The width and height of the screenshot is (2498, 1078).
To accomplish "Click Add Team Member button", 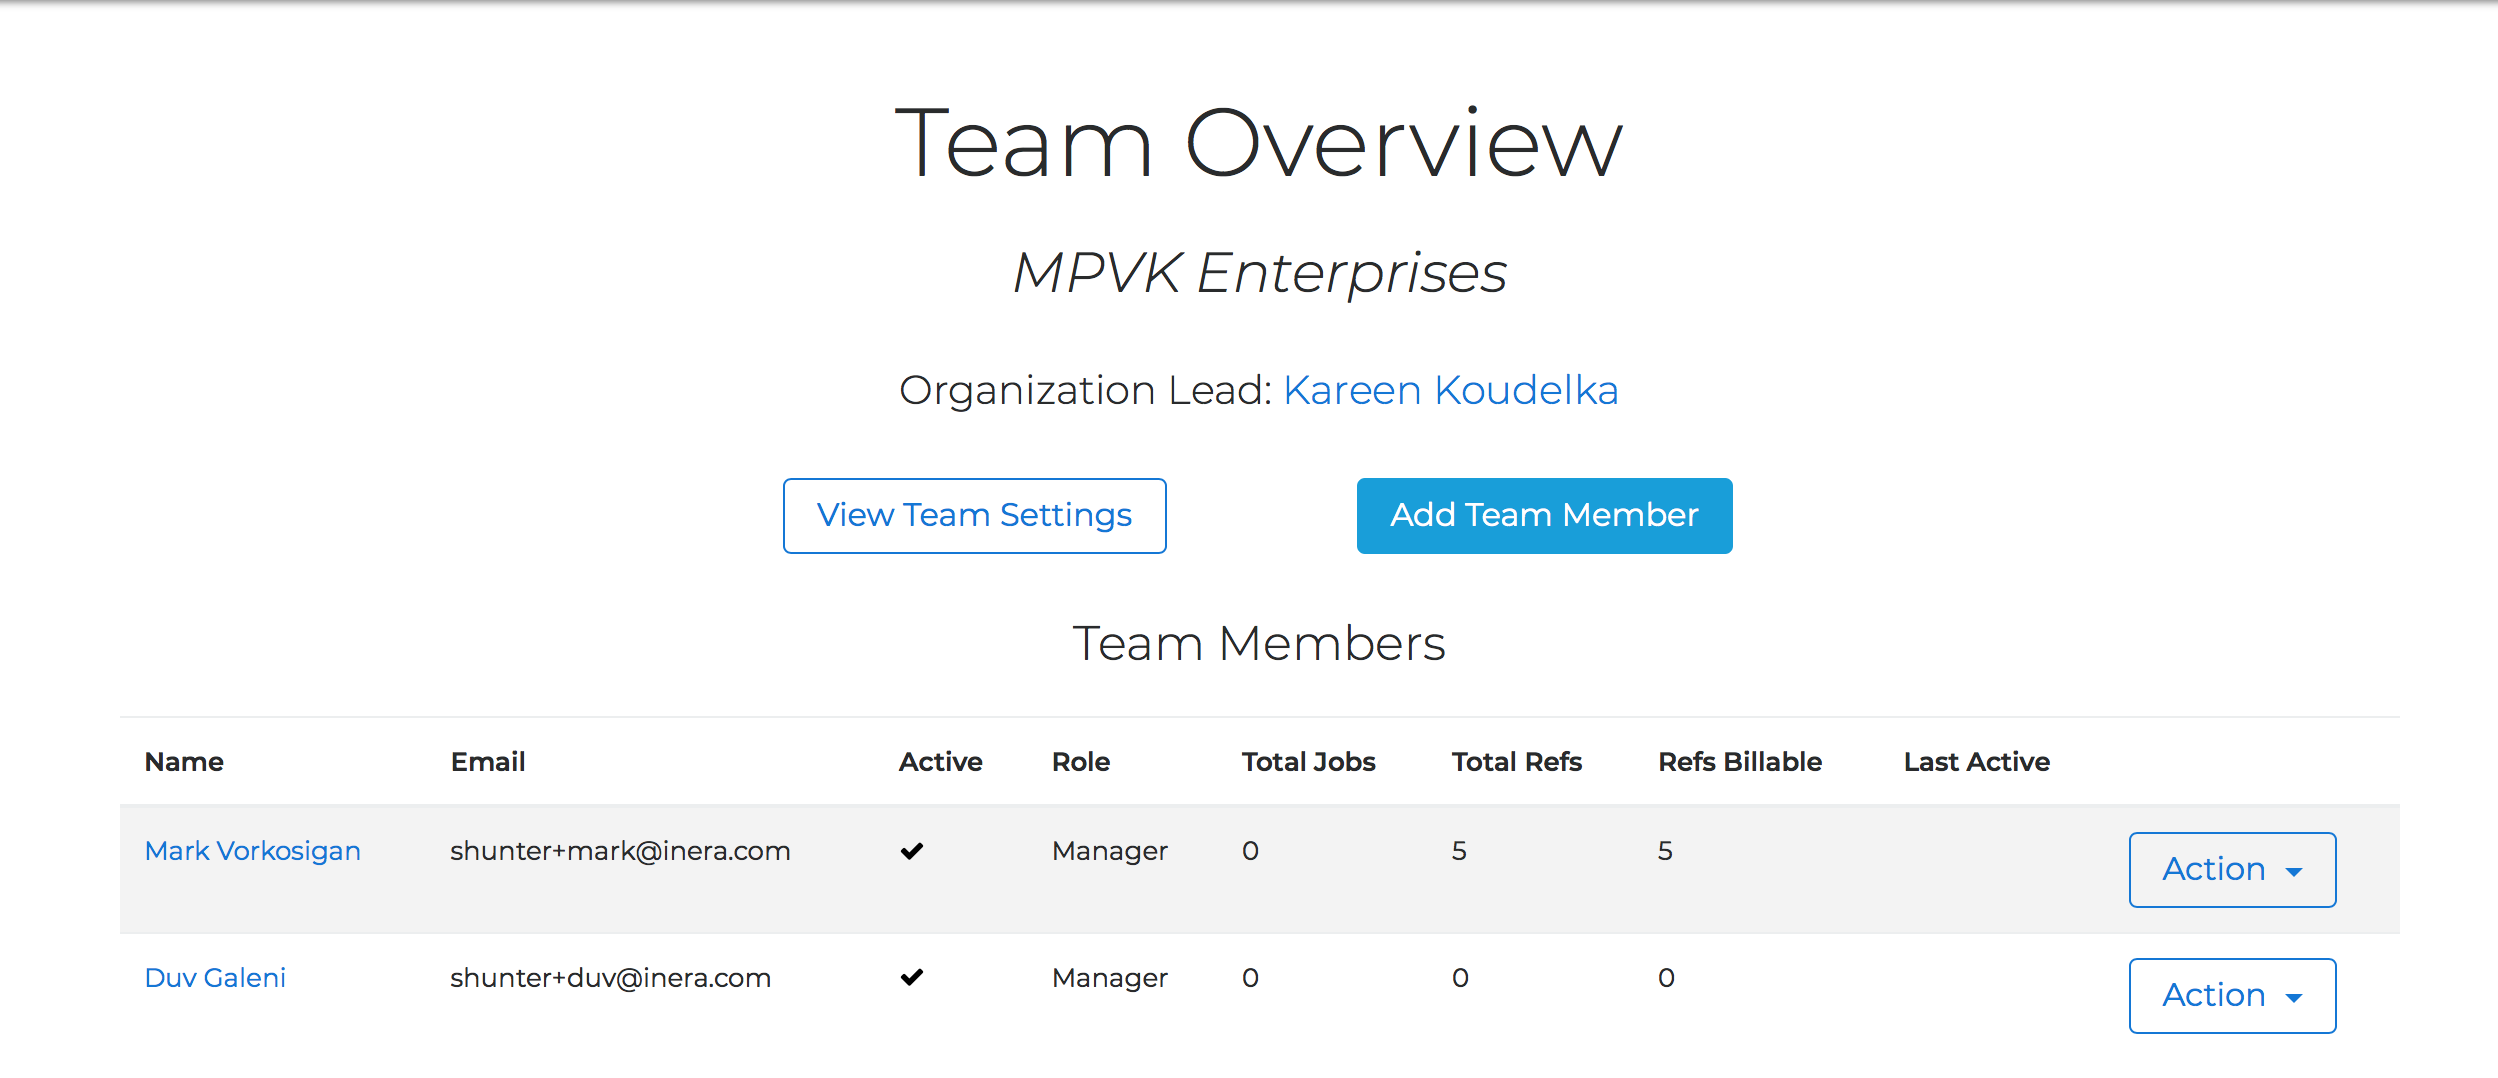I will click(x=1544, y=515).
